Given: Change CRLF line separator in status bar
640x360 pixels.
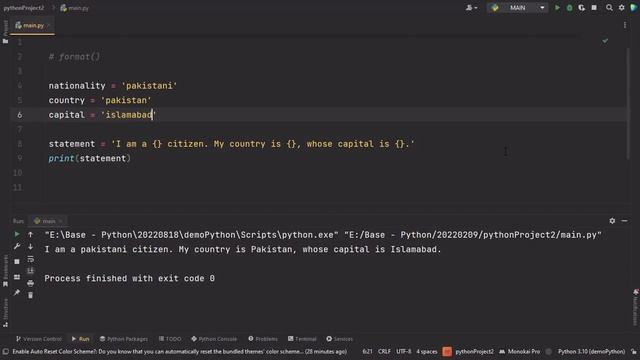Looking at the screenshot, I should 384,351.
